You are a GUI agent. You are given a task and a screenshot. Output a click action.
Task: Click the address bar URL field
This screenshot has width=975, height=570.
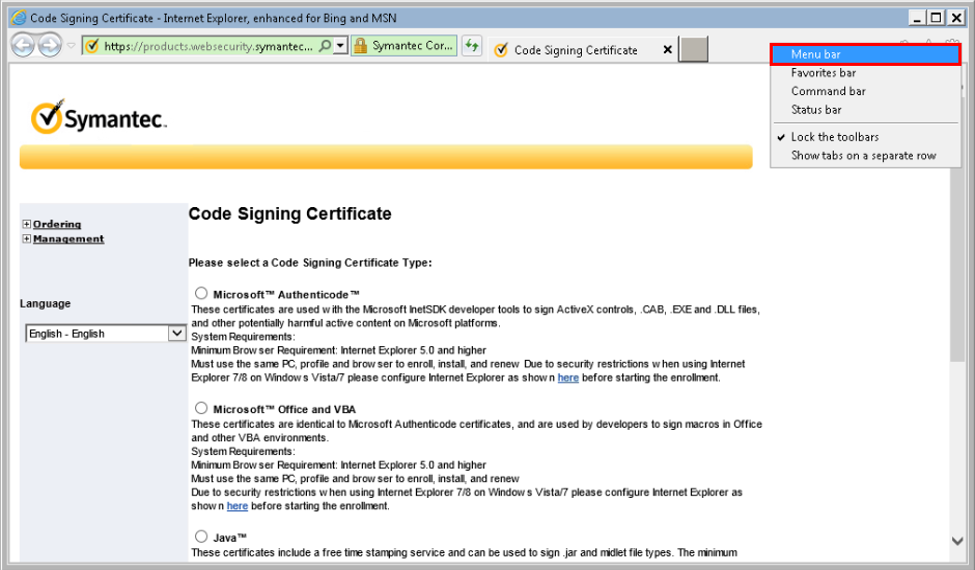point(208,46)
